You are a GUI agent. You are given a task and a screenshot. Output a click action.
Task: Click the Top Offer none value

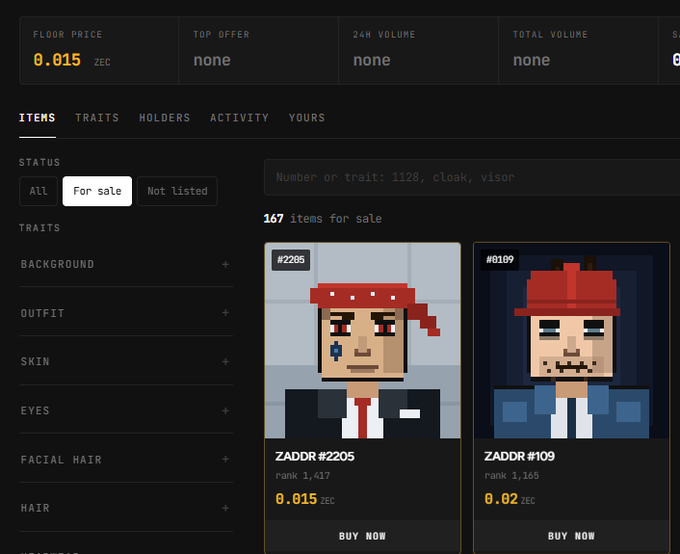212,60
